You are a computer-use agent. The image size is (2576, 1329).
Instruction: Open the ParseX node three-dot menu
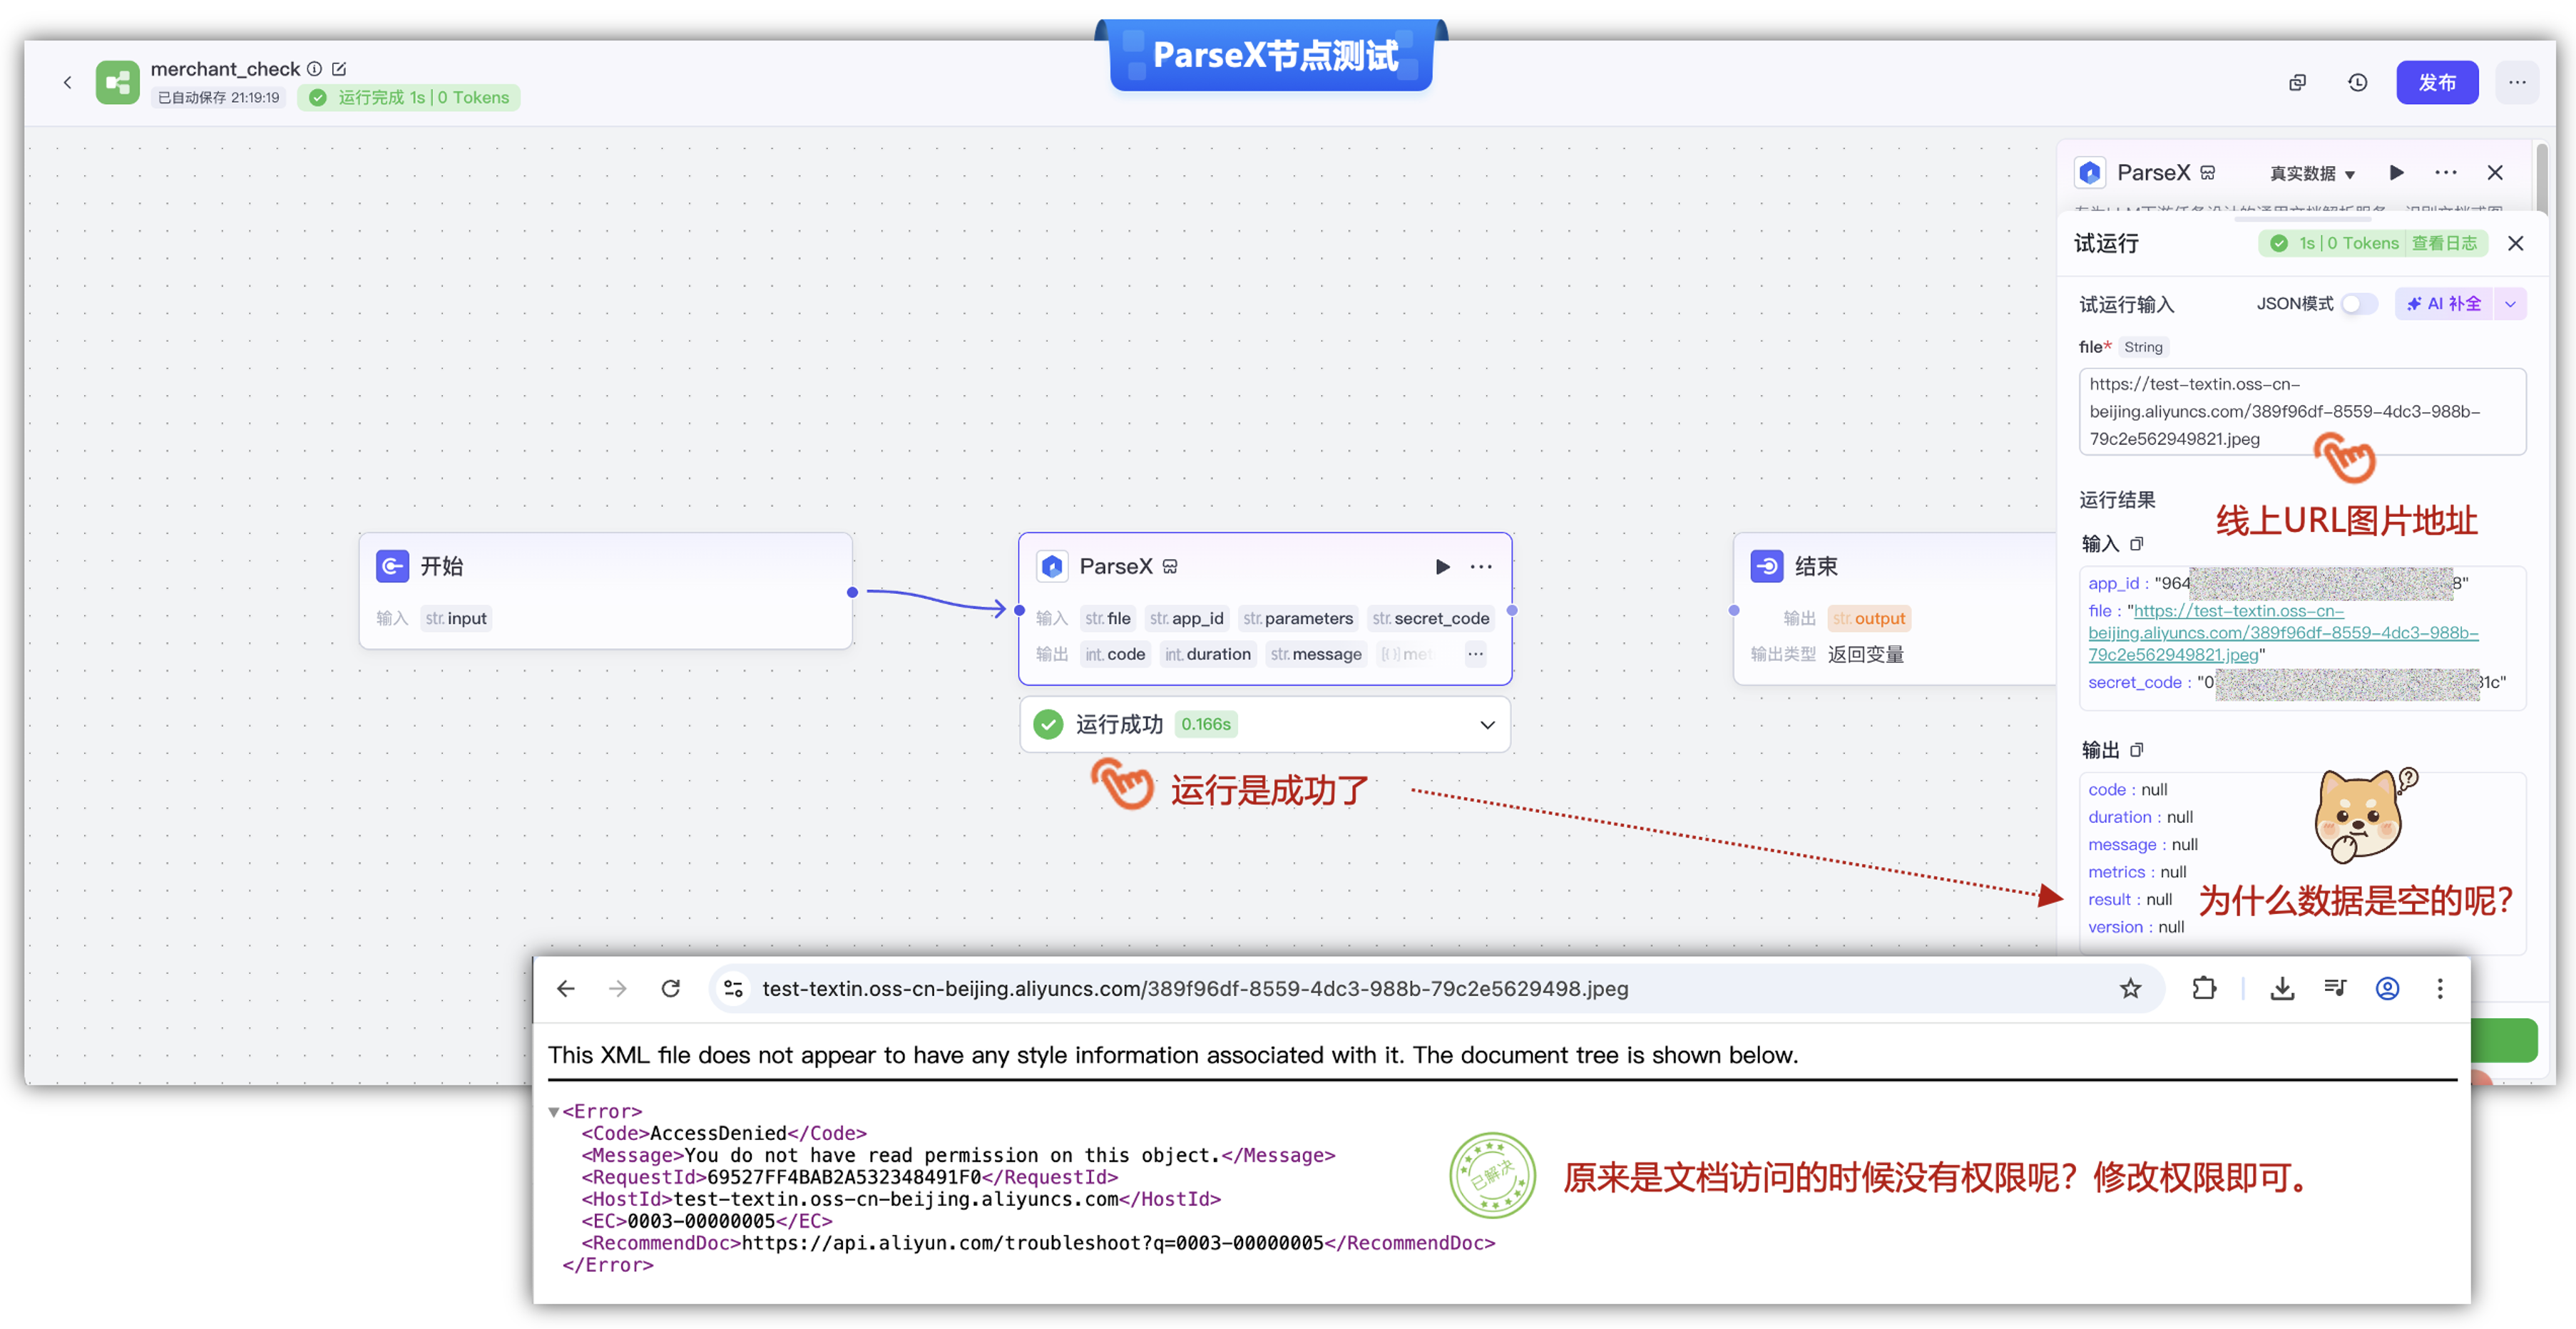pyautogui.click(x=1481, y=567)
